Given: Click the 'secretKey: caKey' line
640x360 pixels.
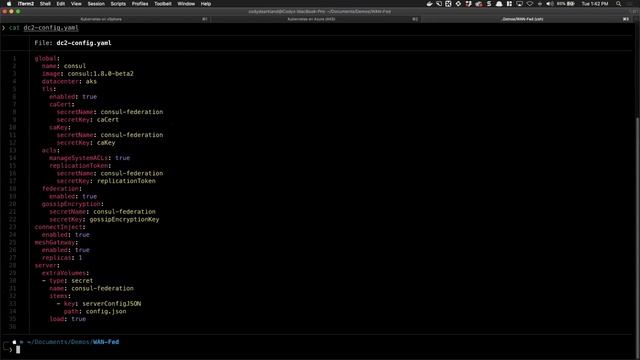Looking at the screenshot, I should pos(86,143).
